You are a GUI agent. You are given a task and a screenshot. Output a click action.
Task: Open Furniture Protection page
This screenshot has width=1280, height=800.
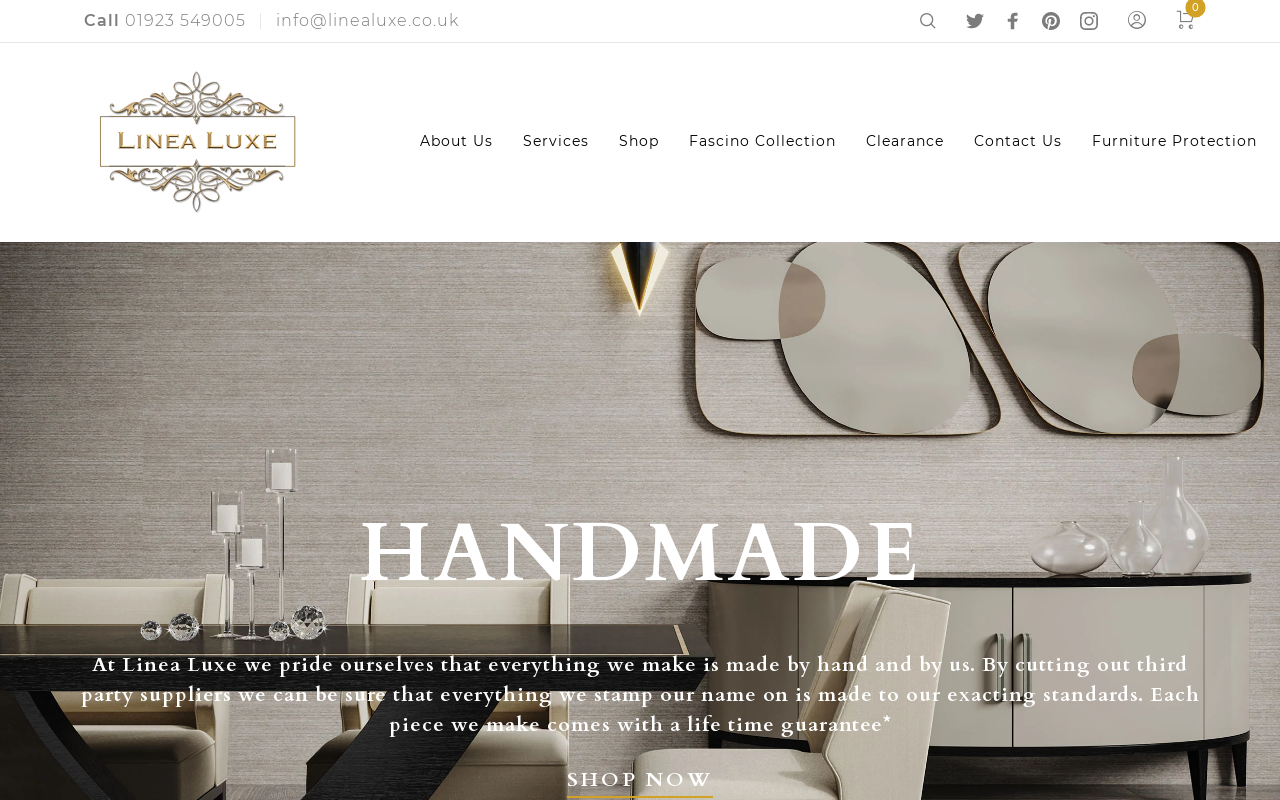coord(1174,141)
